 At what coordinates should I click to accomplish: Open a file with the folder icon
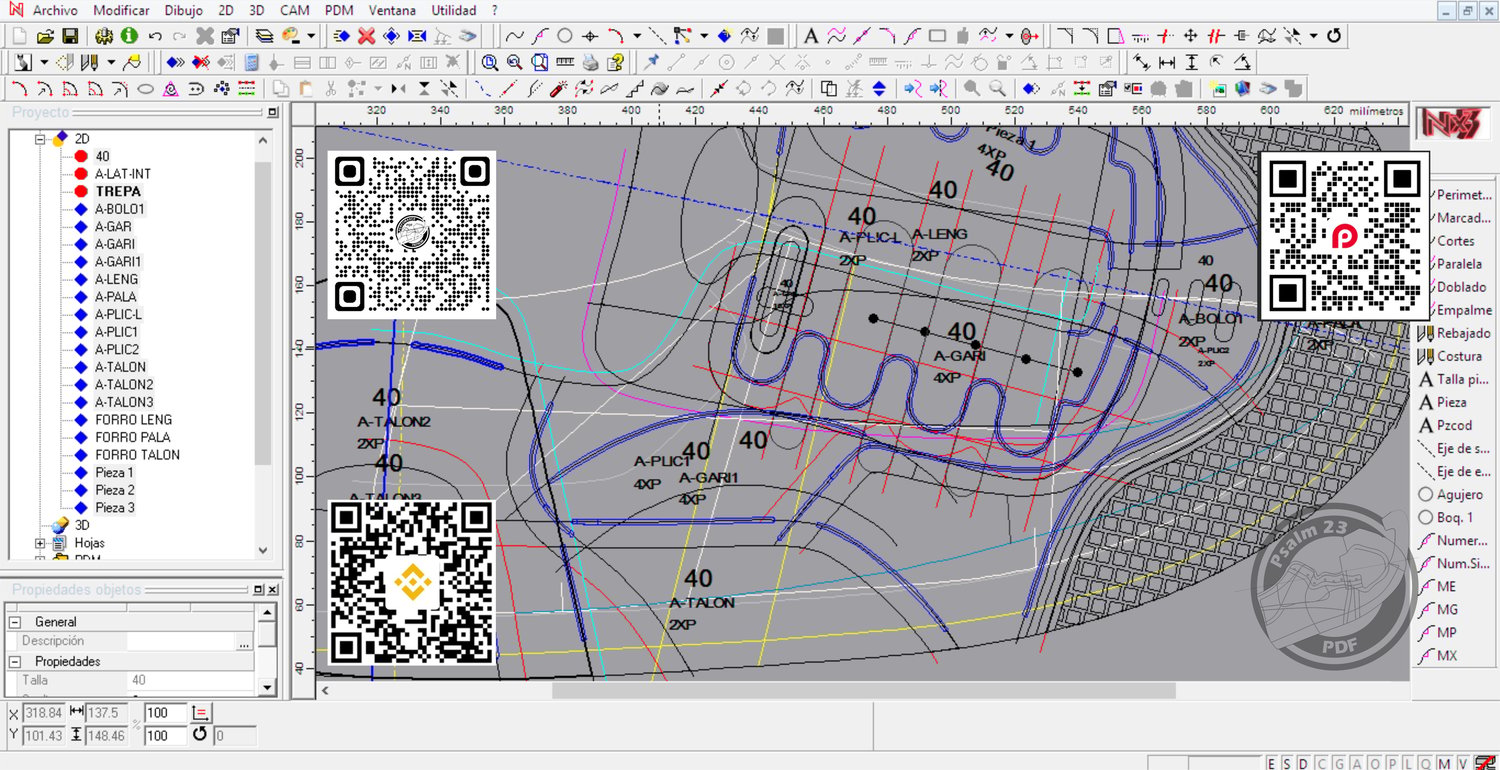[x=45, y=36]
